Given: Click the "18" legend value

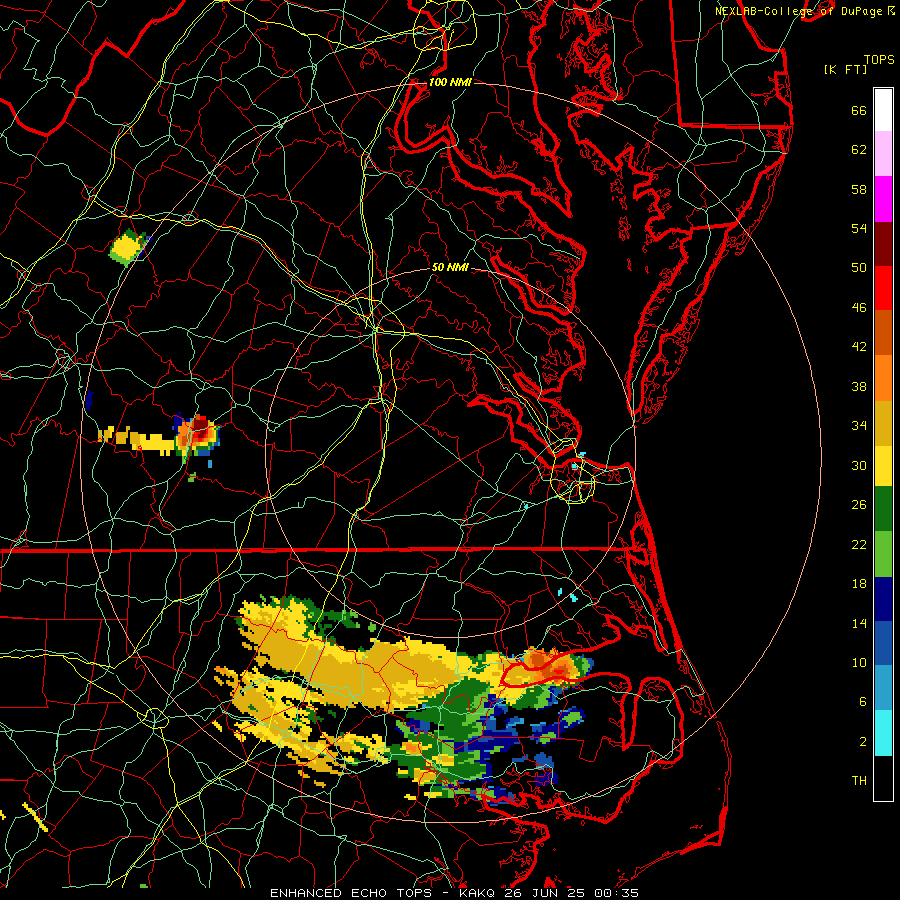Looking at the screenshot, I should pos(859,584).
